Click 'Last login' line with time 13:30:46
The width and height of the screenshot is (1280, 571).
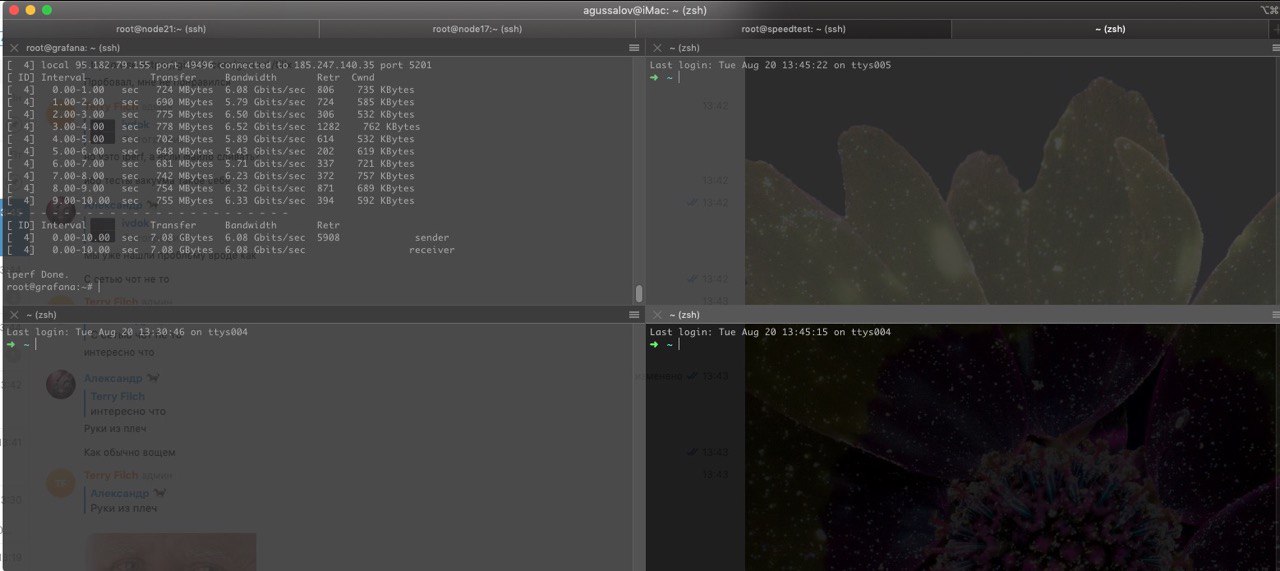127,332
